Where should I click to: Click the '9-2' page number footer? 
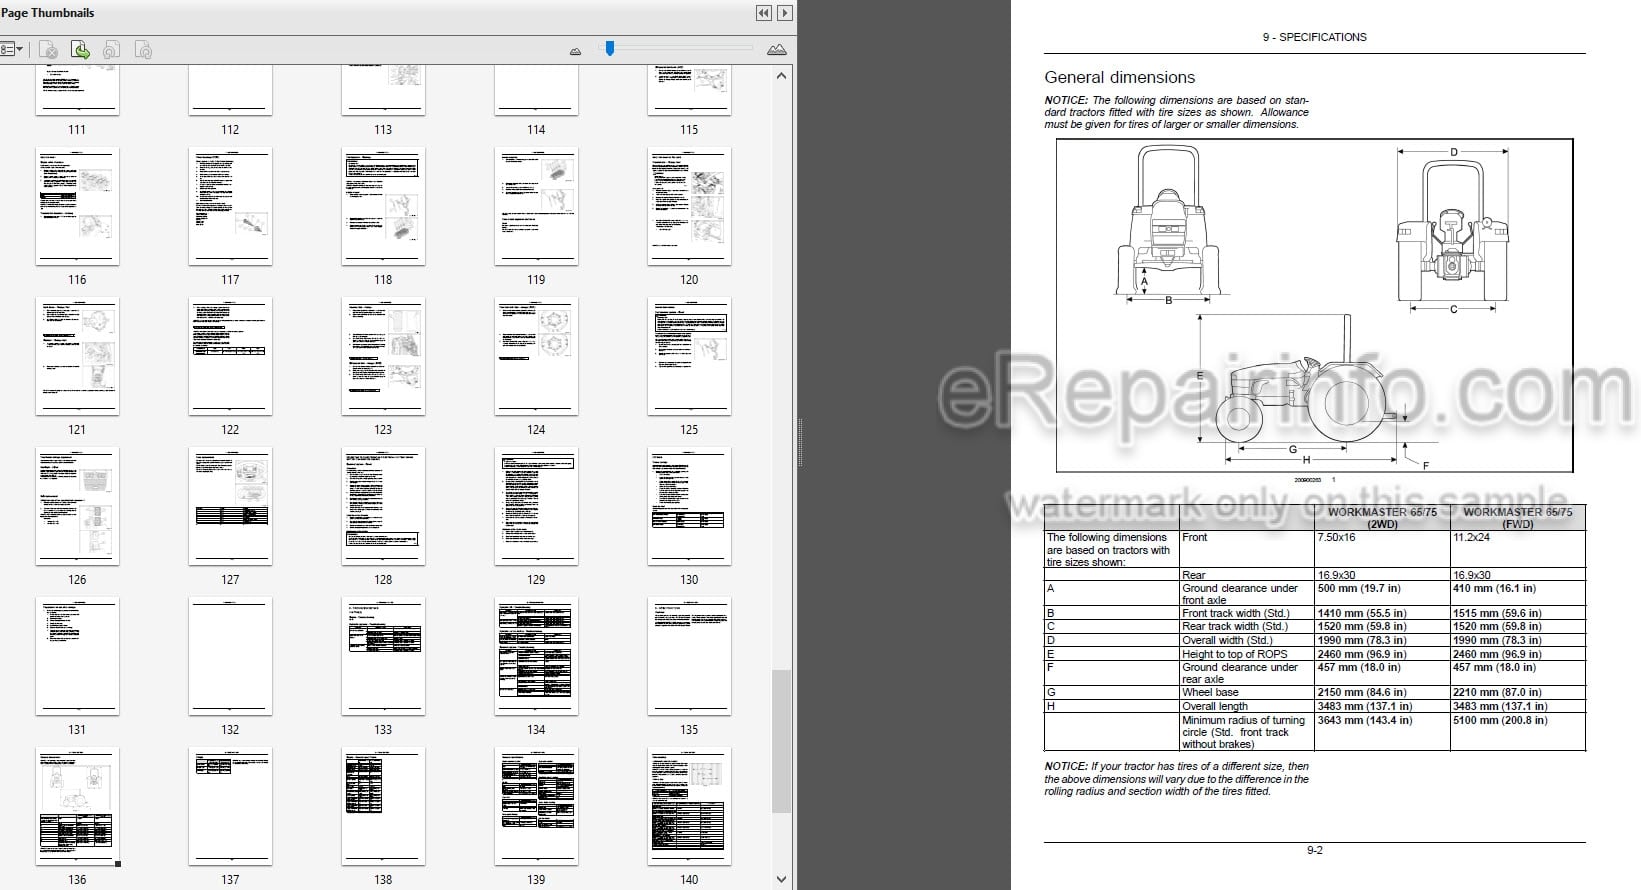pyautogui.click(x=1314, y=851)
